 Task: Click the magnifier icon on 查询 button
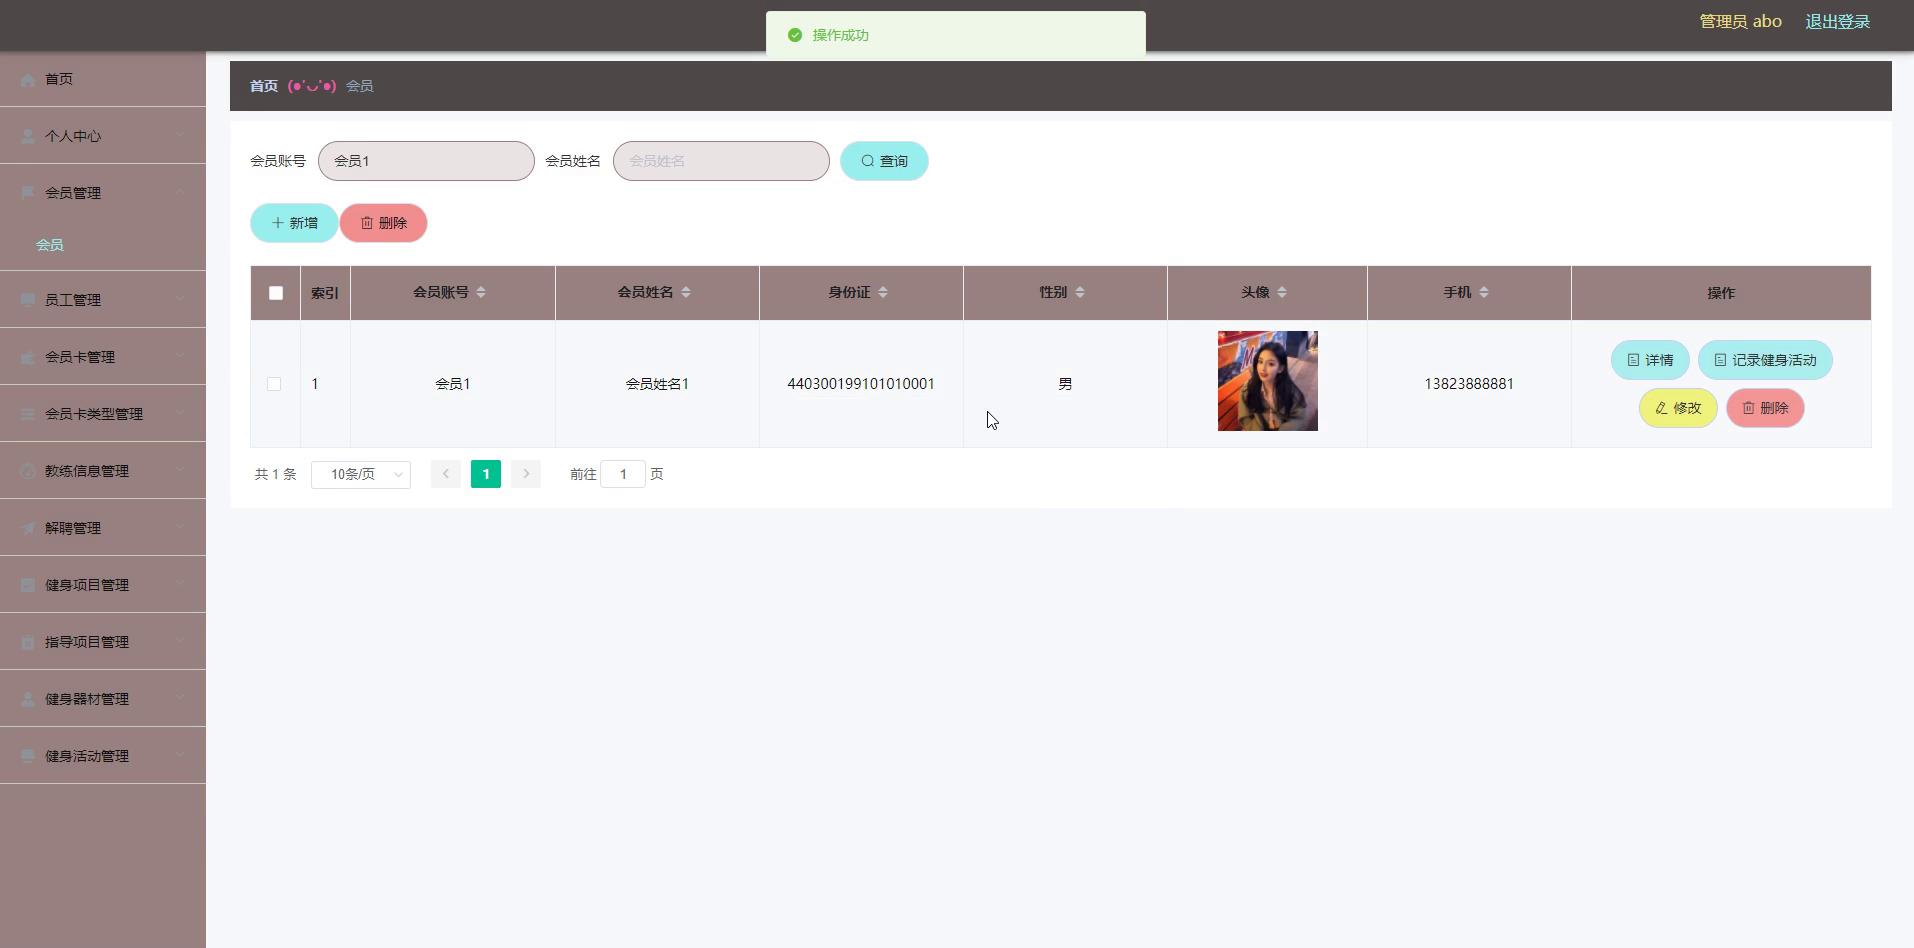867,160
